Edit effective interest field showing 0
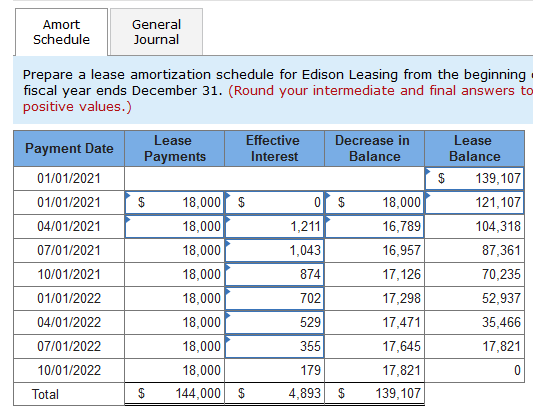 coord(274,202)
